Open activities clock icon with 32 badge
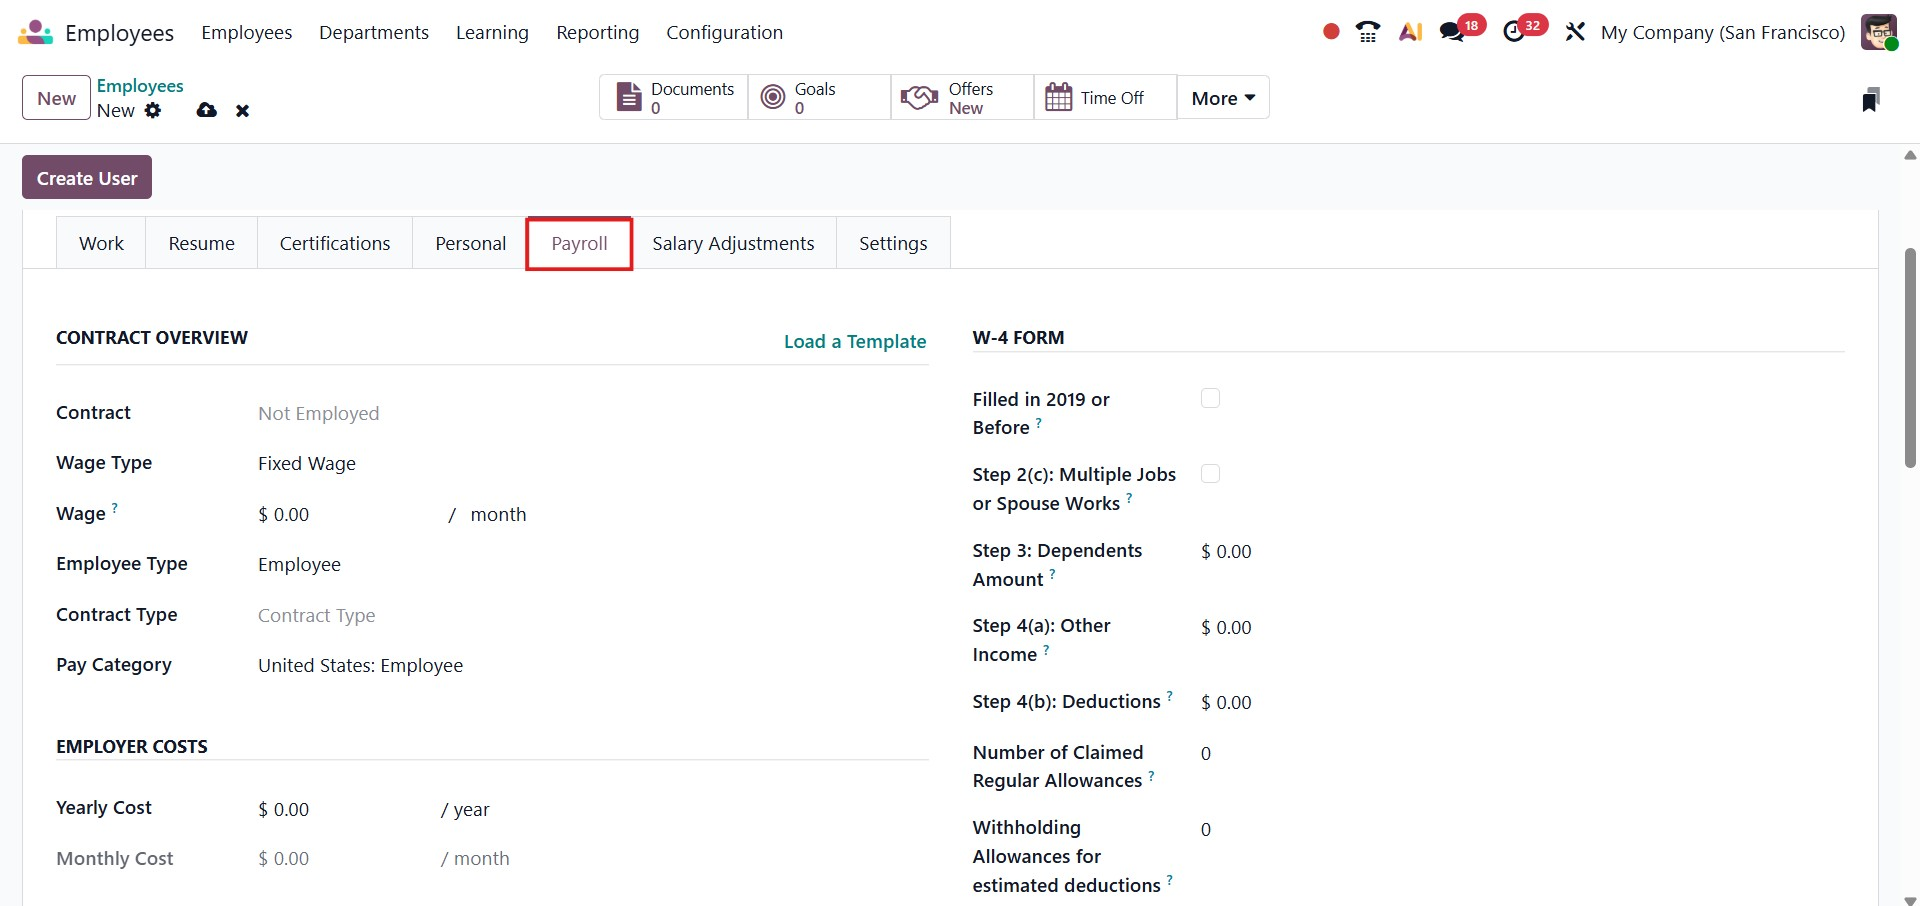1920x906 pixels. (1514, 32)
